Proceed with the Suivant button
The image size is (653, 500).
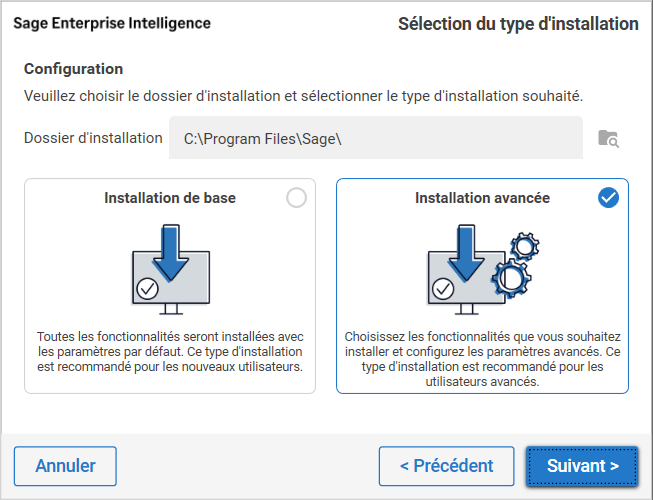(x=582, y=466)
